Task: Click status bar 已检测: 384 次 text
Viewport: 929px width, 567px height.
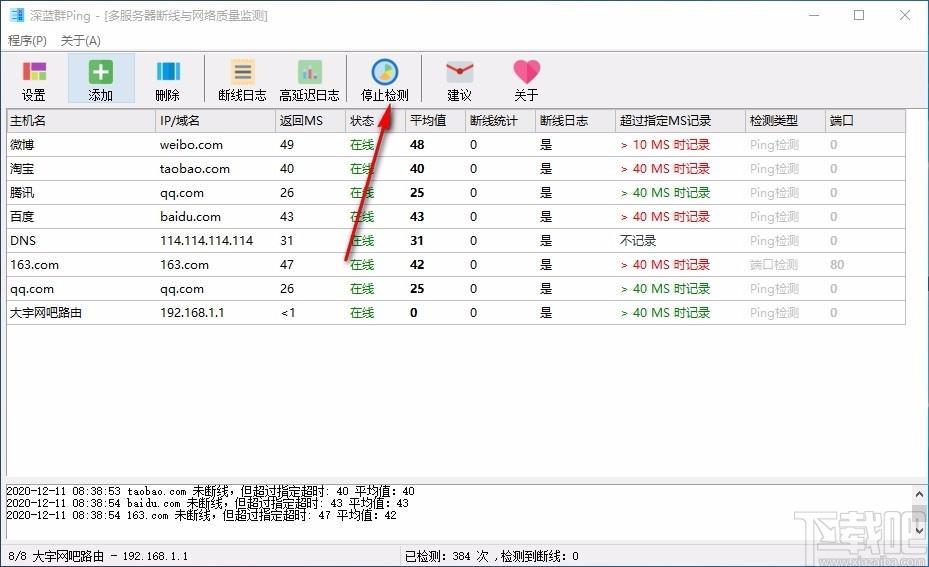Action: pos(447,556)
